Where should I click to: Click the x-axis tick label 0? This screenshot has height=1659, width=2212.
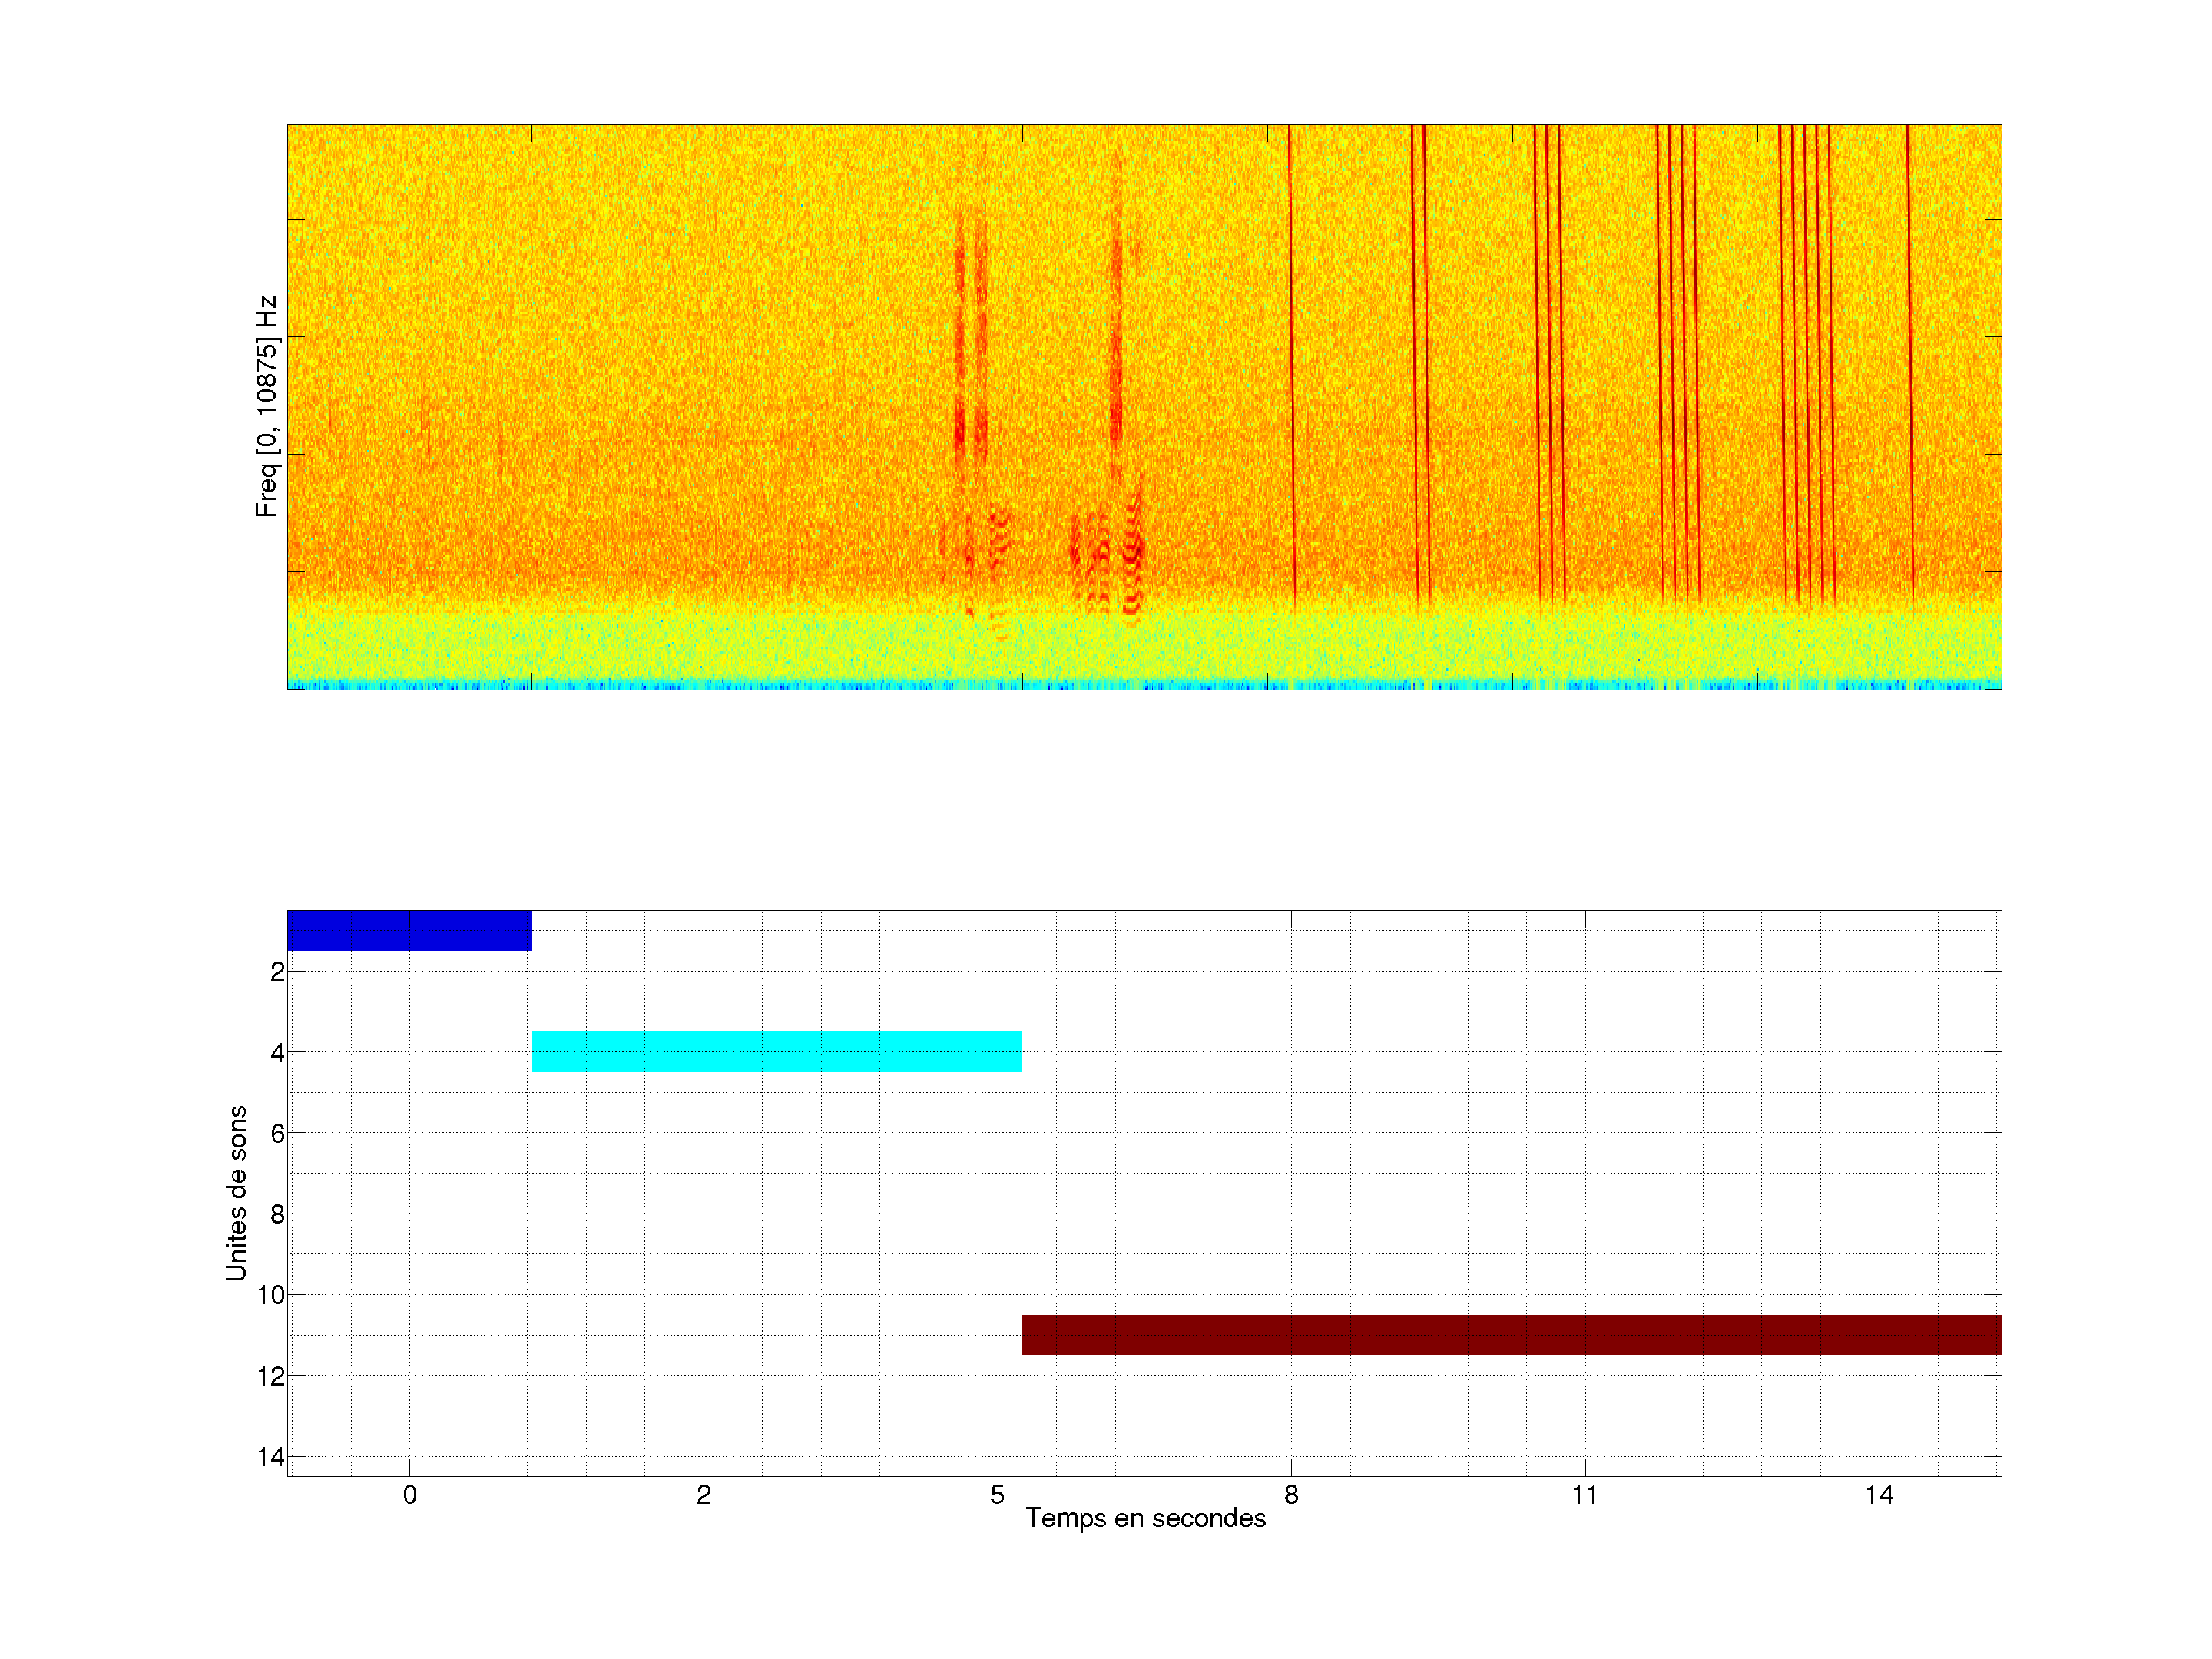(x=409, y=1495)
